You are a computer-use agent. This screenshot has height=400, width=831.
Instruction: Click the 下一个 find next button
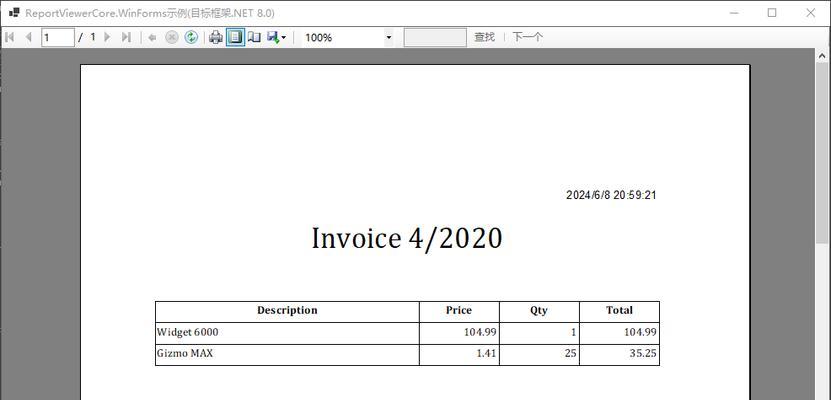coord(528,37)
